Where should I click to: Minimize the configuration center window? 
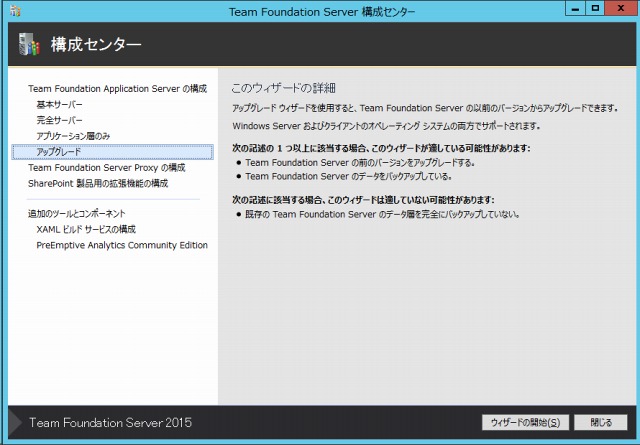pos(576,9)
